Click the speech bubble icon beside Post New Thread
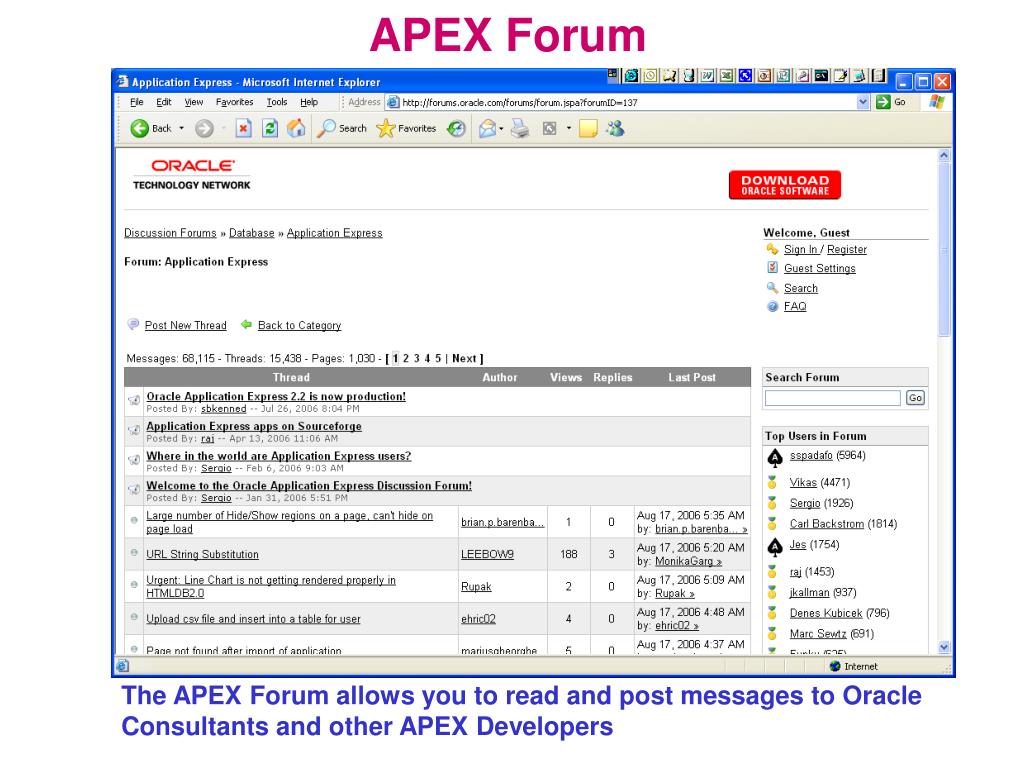The image size is (1024, 768). [133, 324]
